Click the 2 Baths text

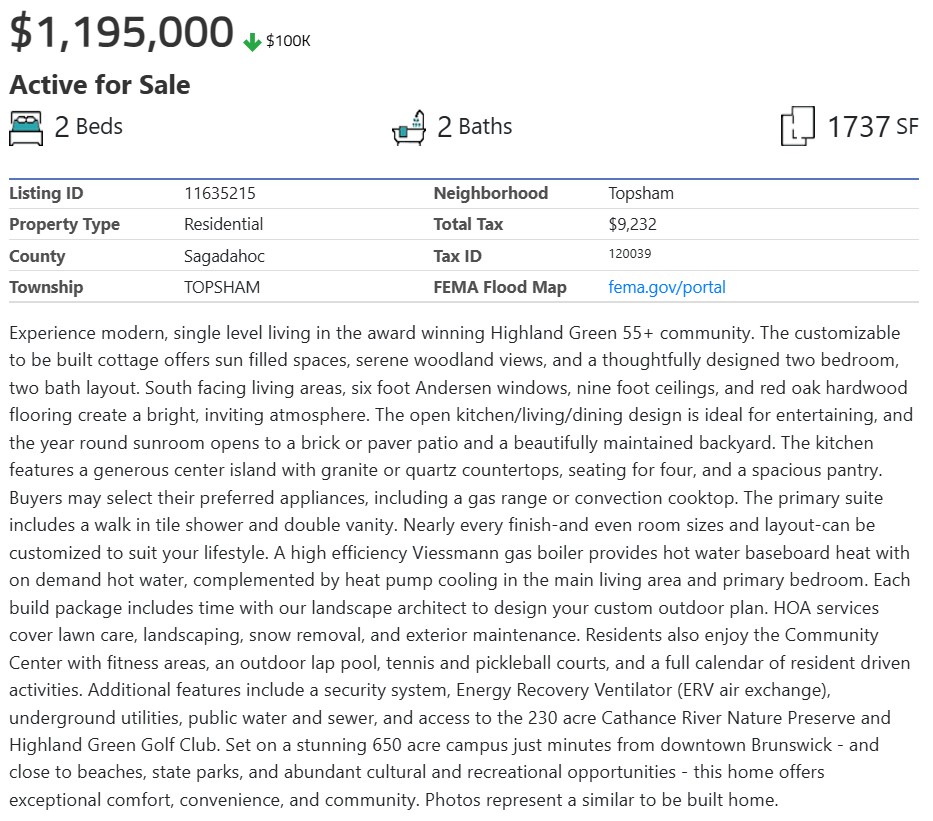pyautogui.click(x=474, y=127)
